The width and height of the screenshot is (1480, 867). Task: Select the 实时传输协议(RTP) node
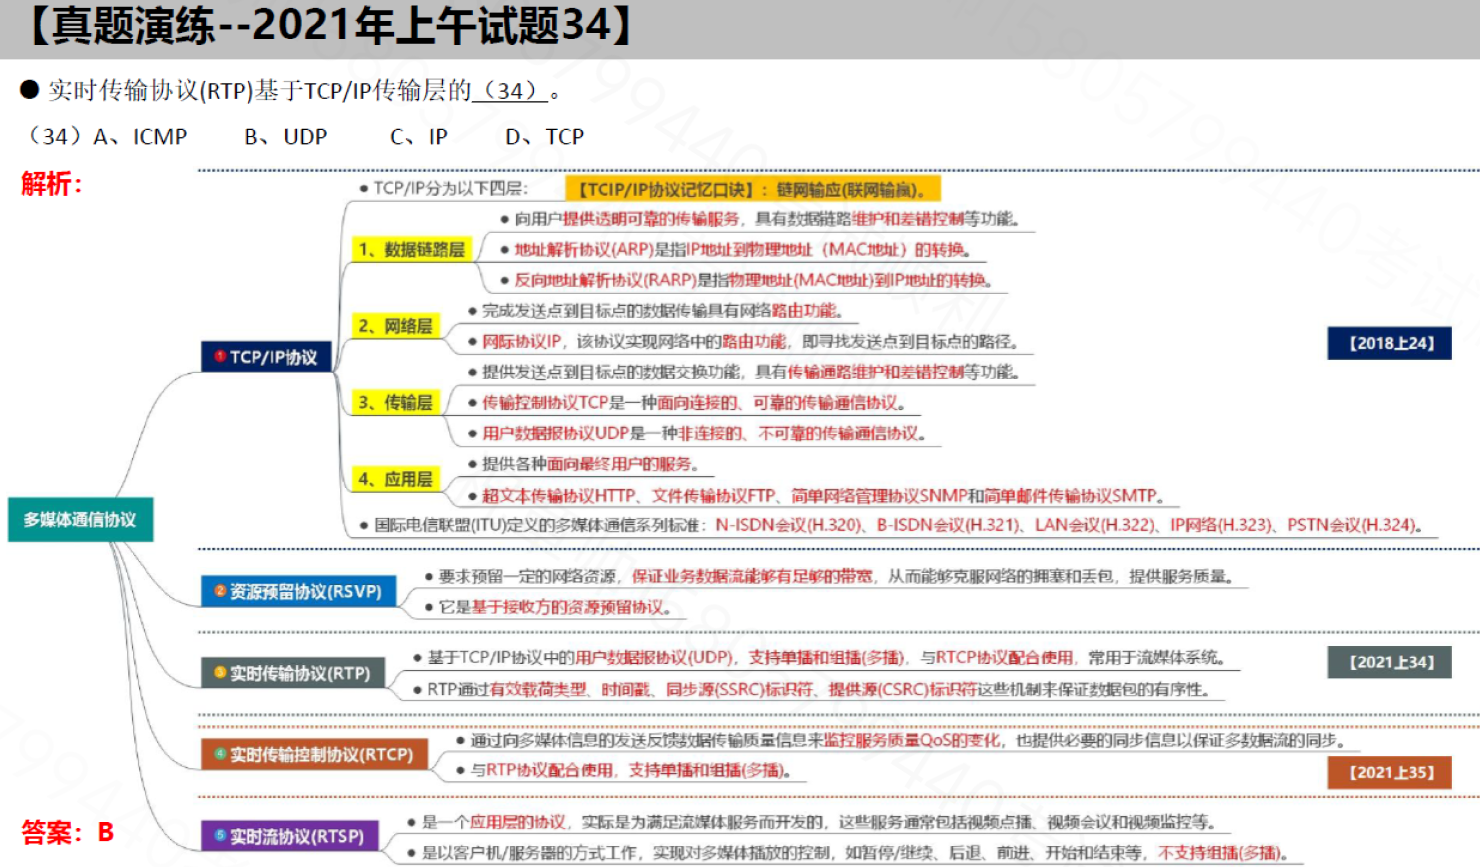coord(292,673)
